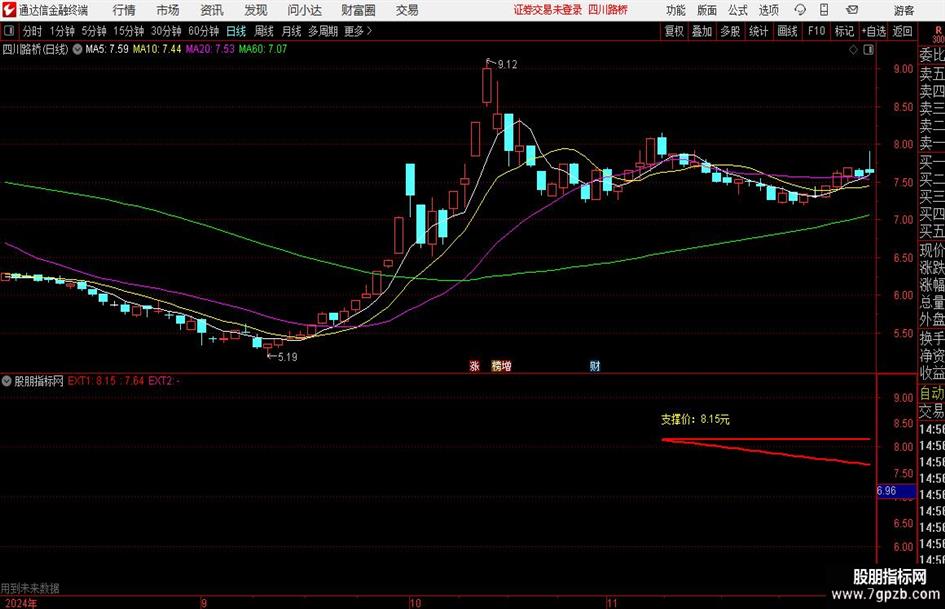Open F10 company info

pos(816,31)
